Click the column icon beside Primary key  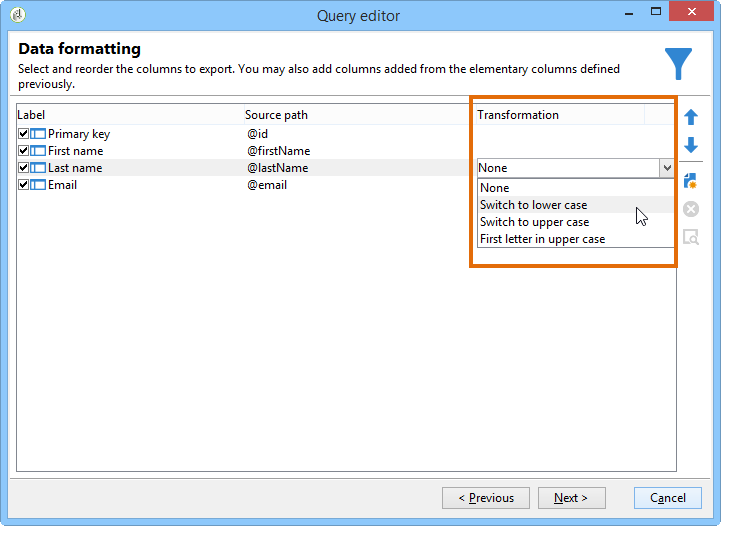click(x=38, y=134)
